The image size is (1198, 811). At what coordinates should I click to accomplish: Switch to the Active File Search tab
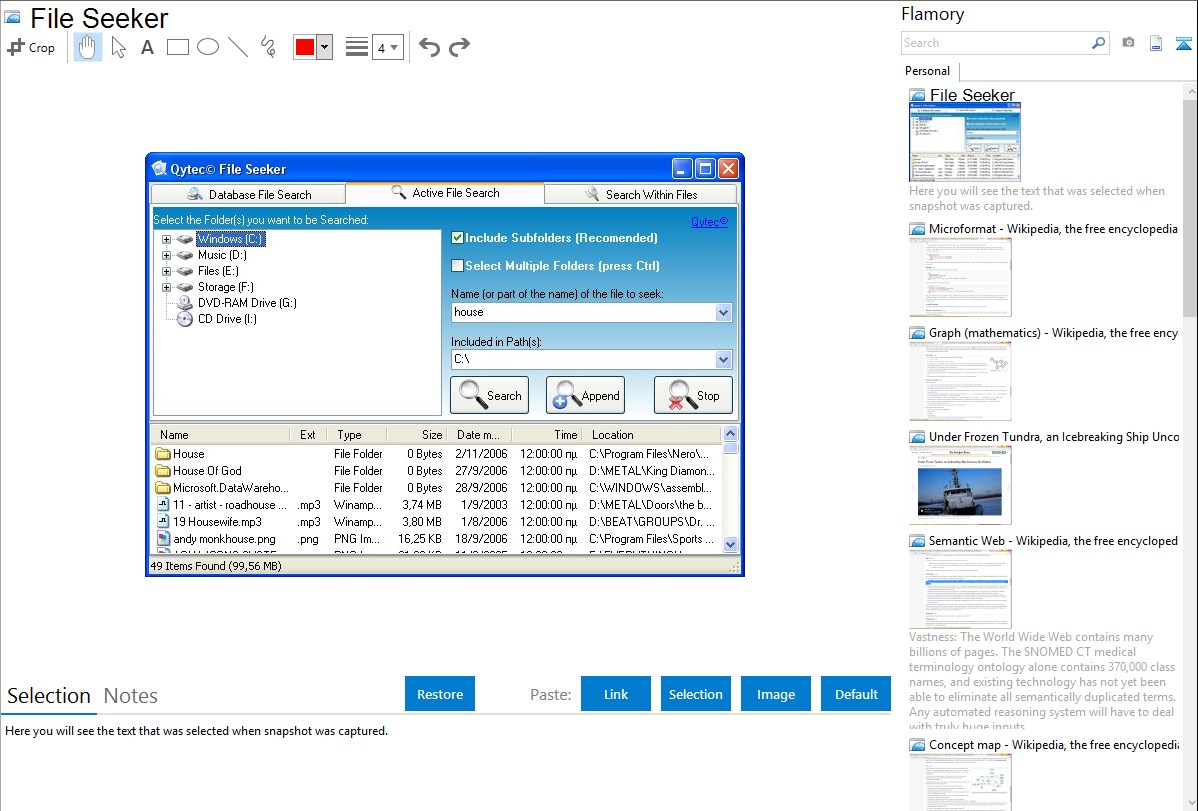[x=445, y=193]
